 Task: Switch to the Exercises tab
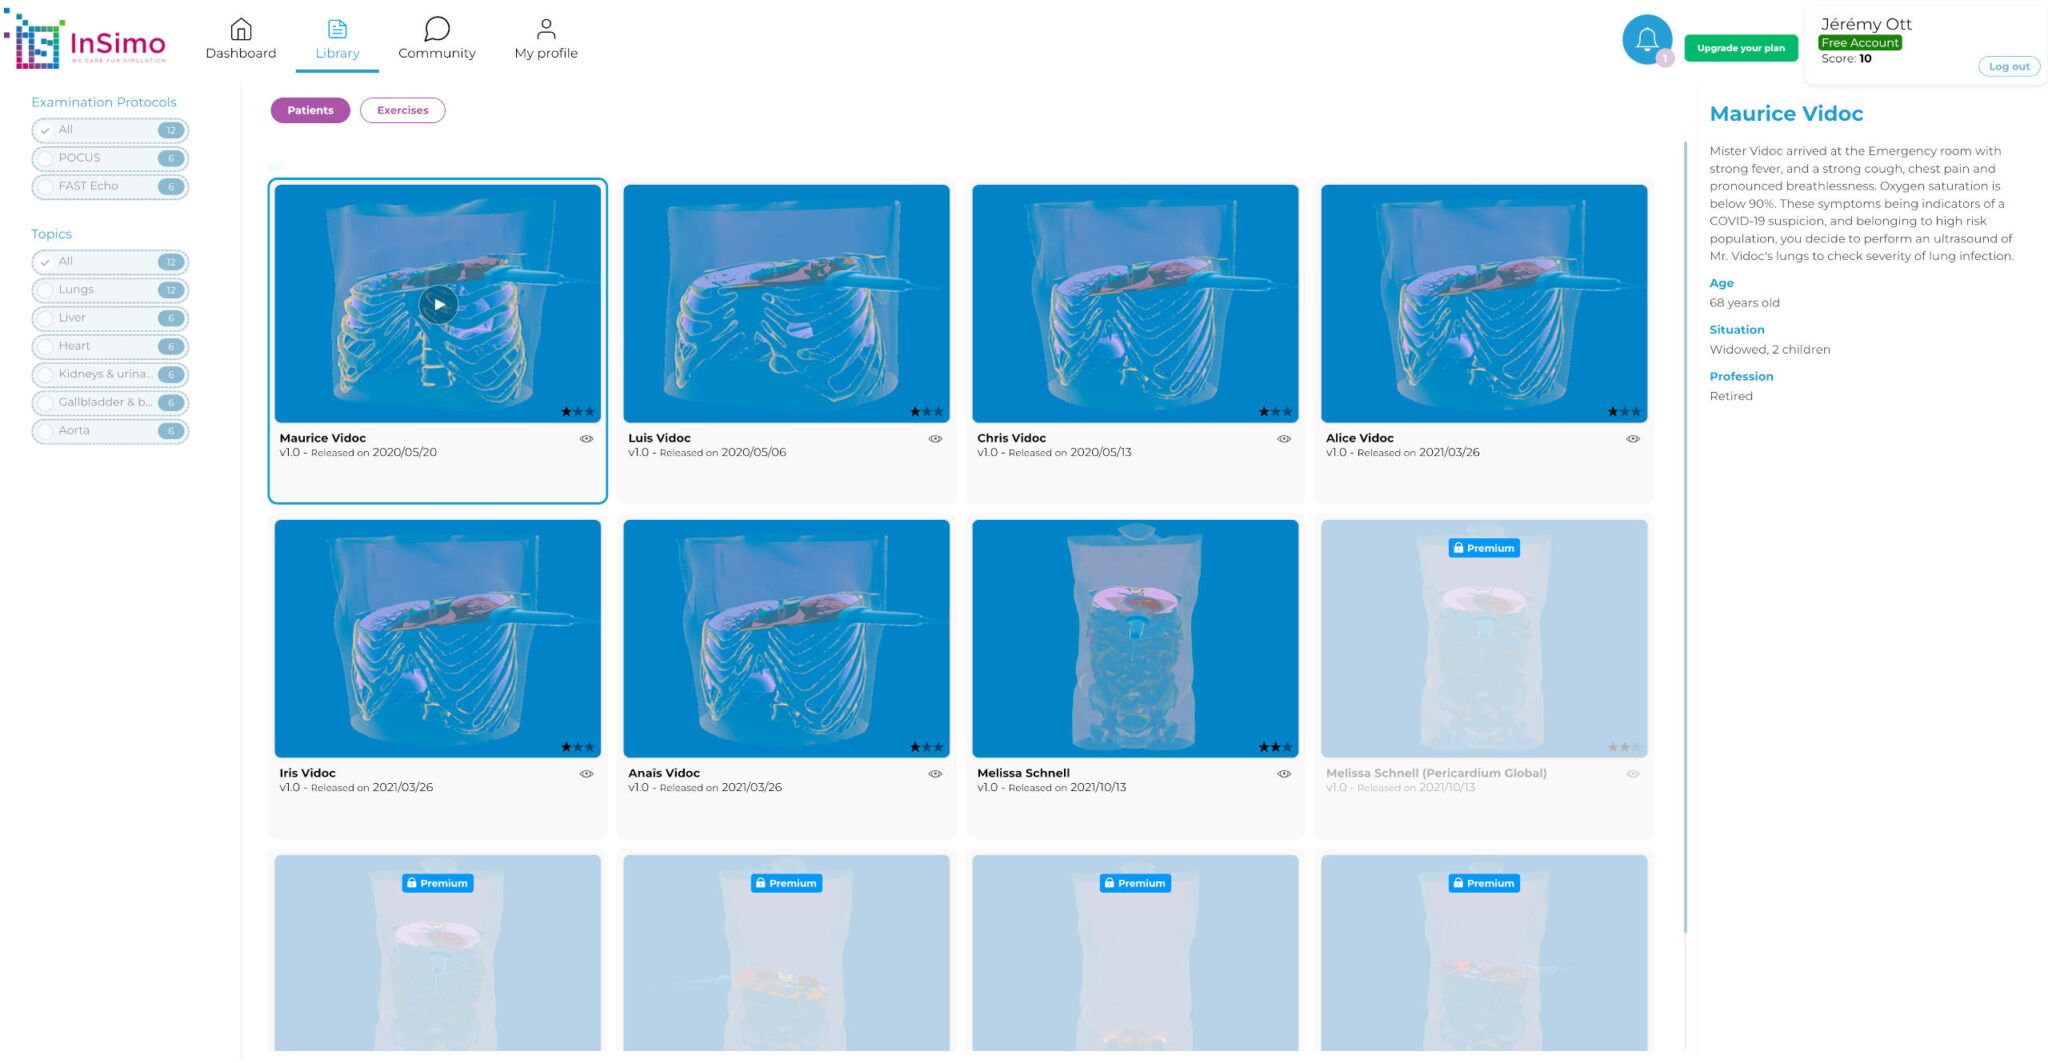[403, 110]
